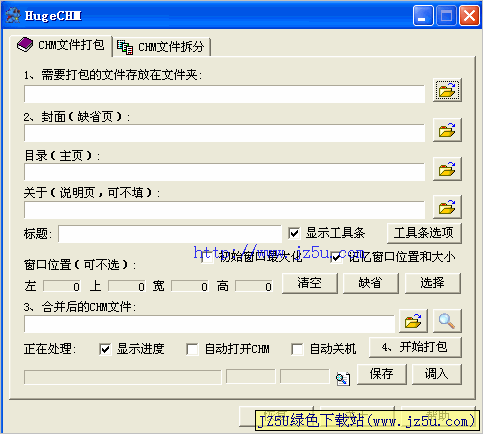The image size is (483, 434).
Task: Click the 上 position value field
Action: pos(127,286)
